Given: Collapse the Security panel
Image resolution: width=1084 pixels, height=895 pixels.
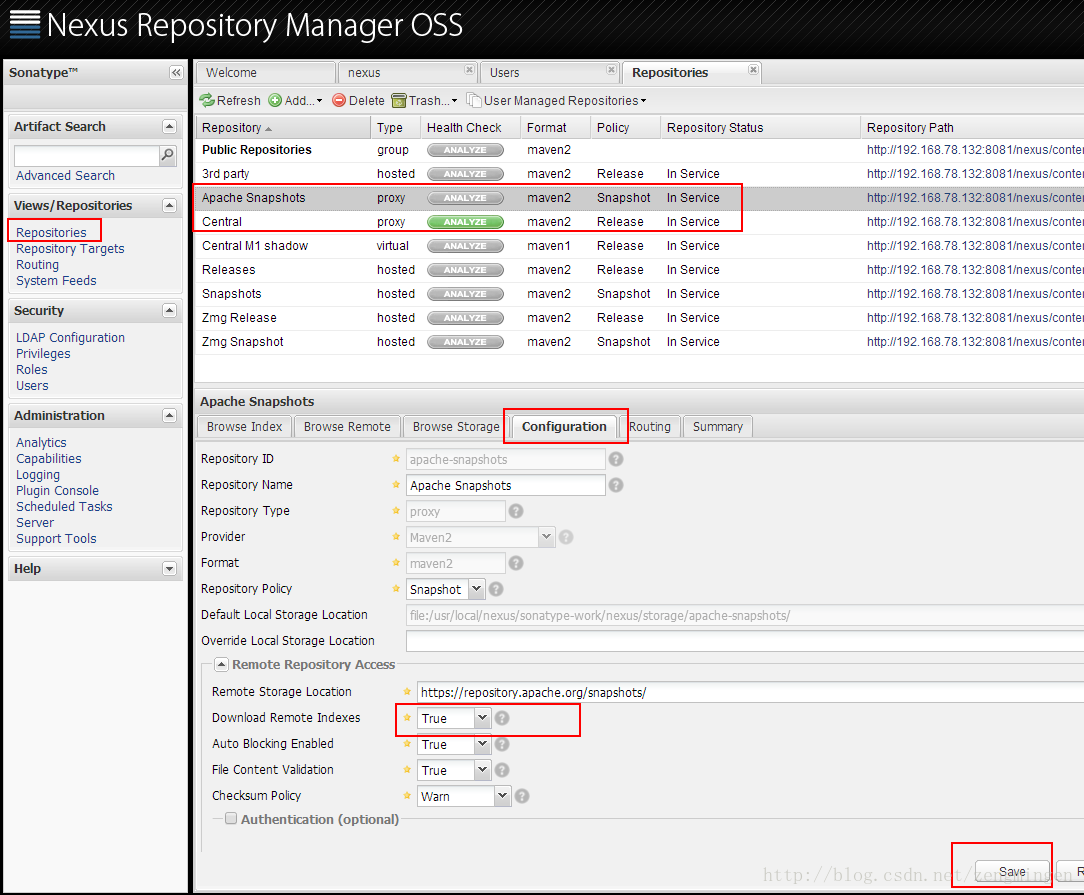Looking at the screenshot, I should pyautogui.click(x=169, y=310).
